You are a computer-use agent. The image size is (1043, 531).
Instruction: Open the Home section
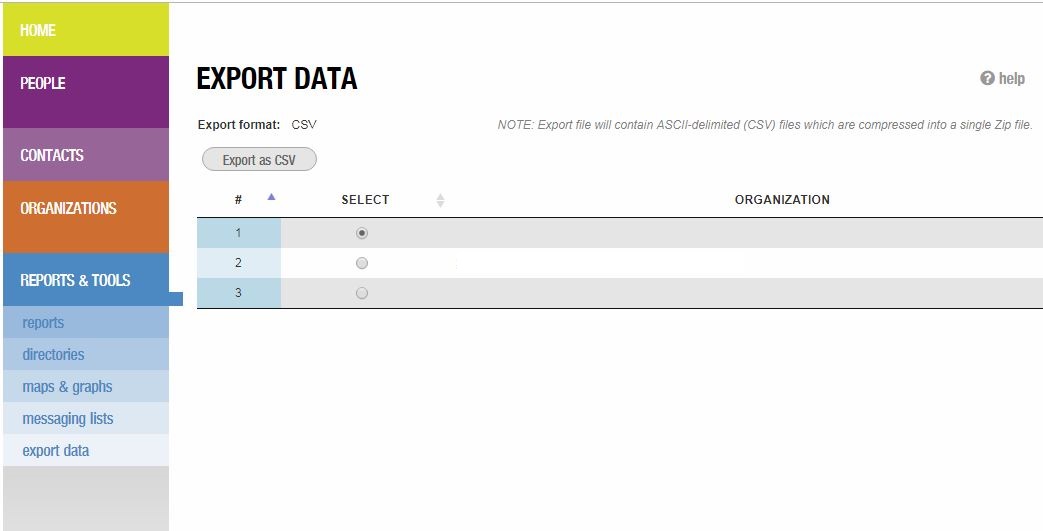(86, 29)
